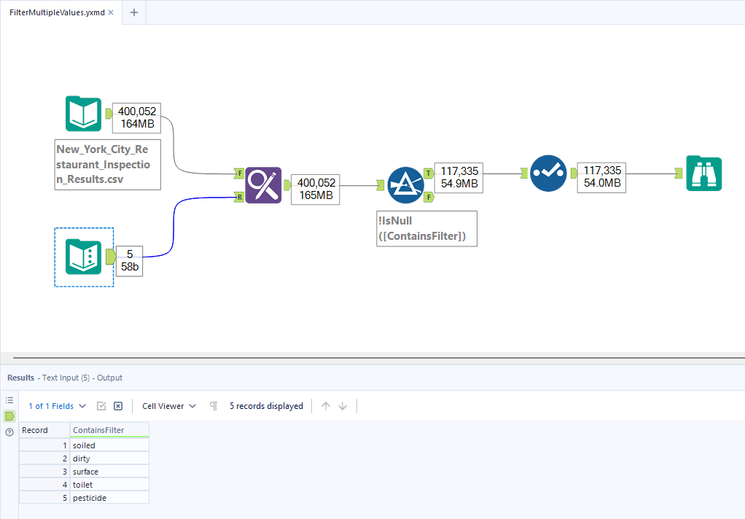This screenshot has width=745, height=519.
Task: Click the New_York_City_Restaurant_Inspection_Results.csv annotation
Action: pos(107,164)
